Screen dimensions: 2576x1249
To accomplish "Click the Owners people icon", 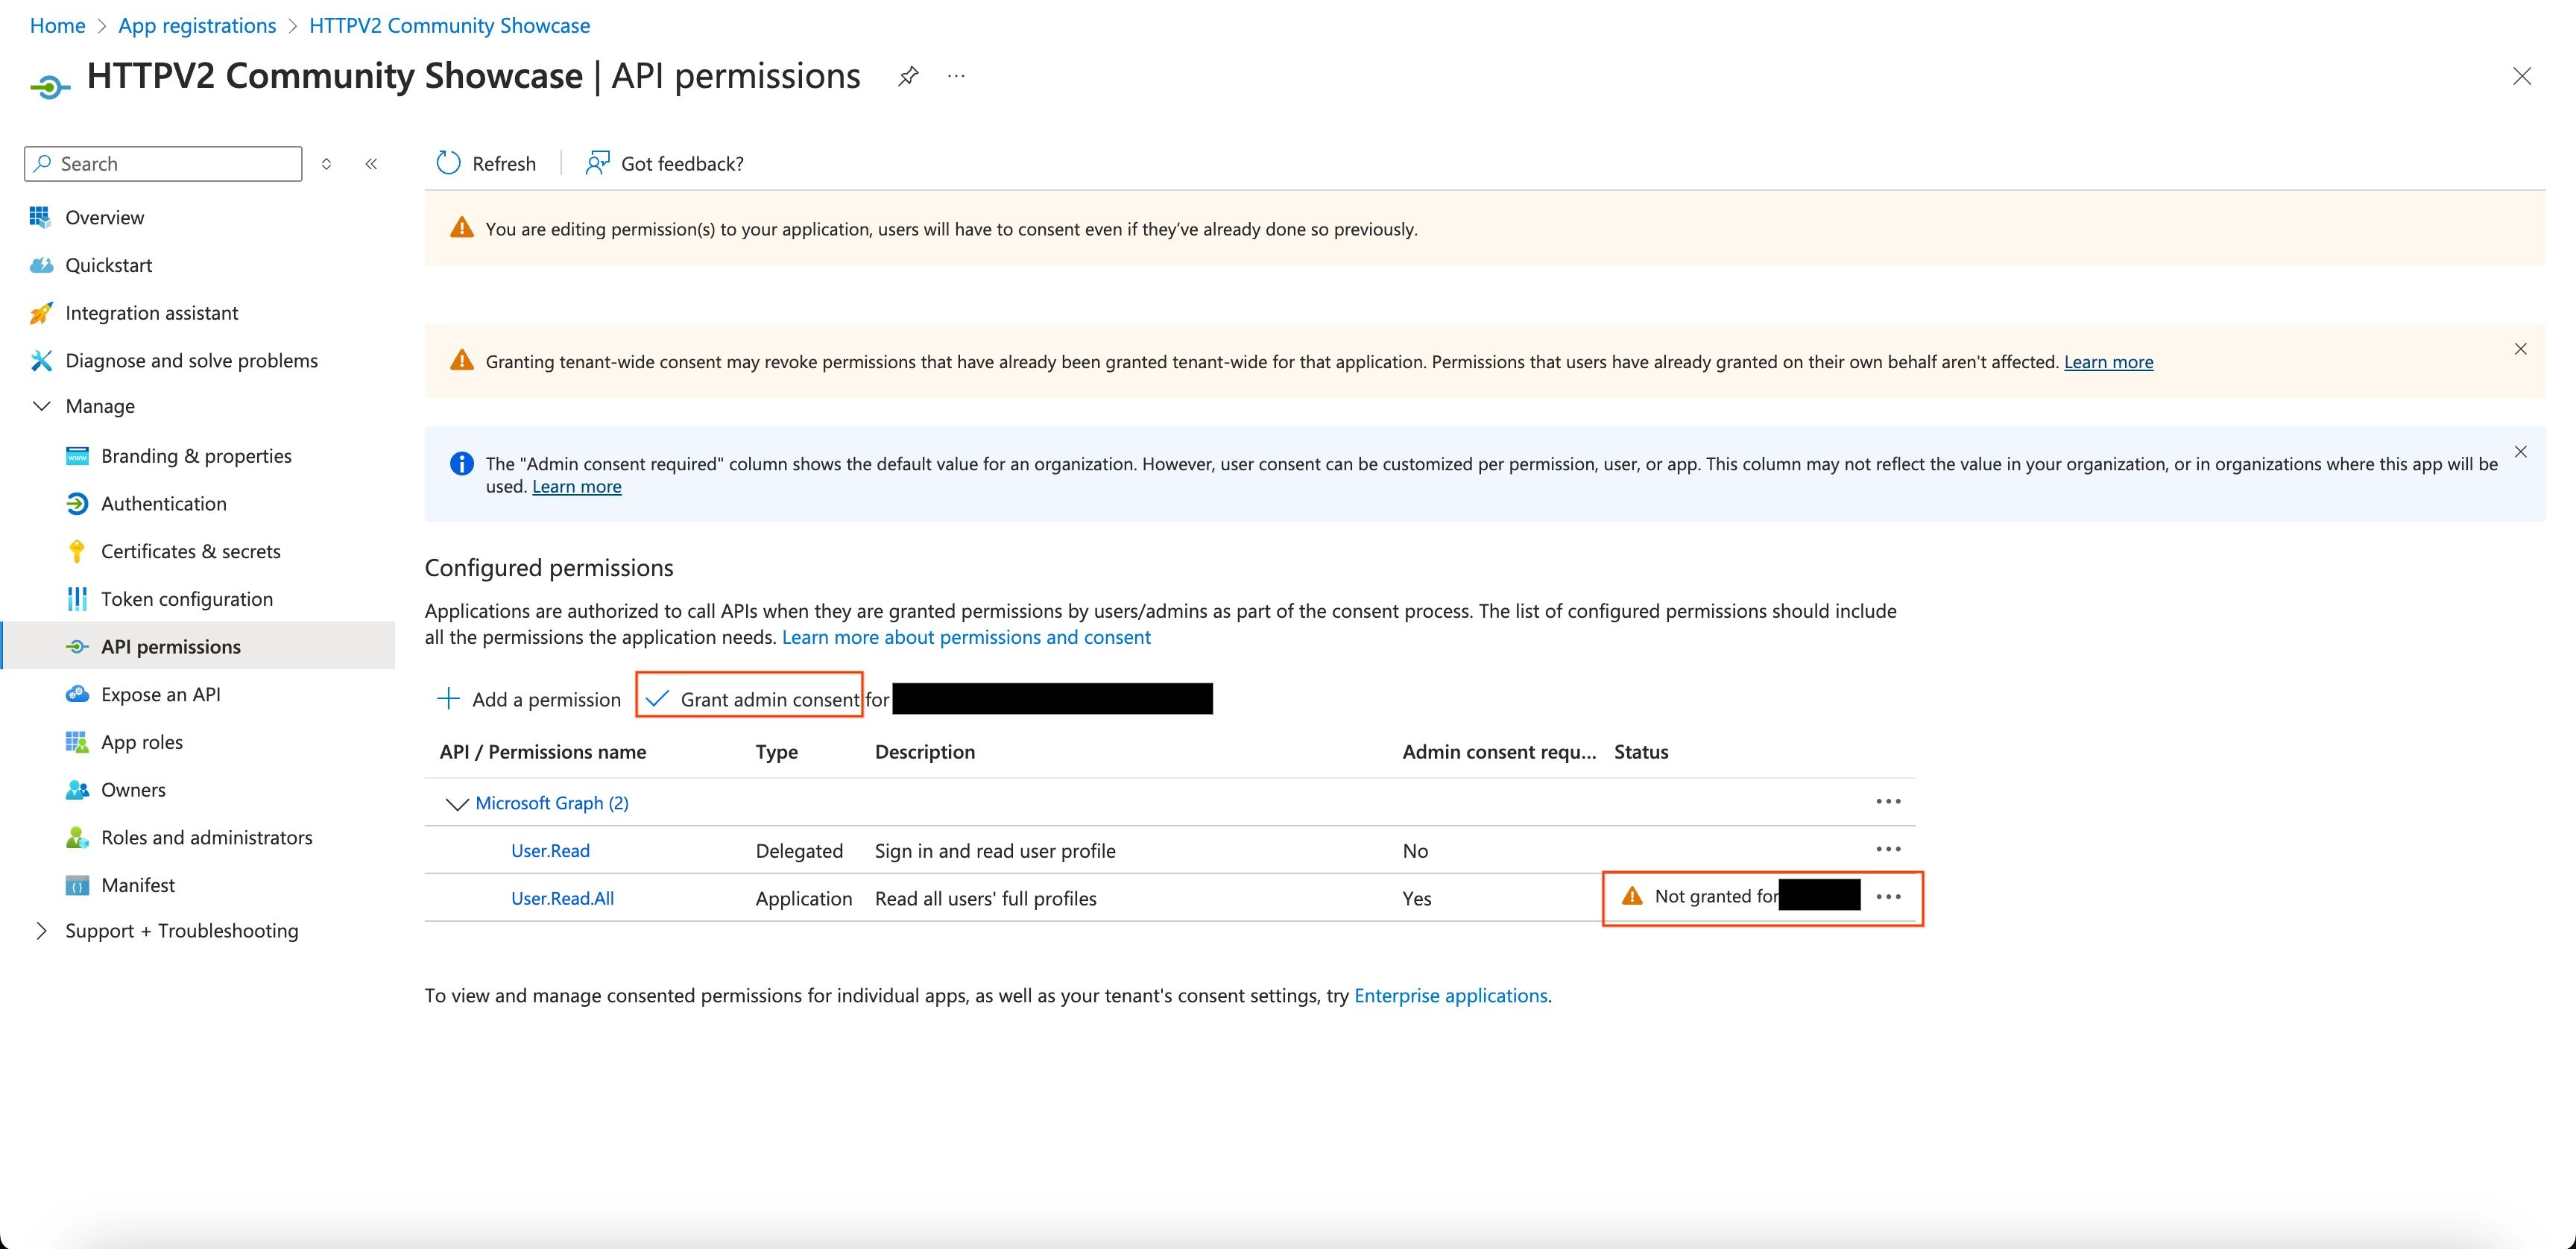I will (x=77, y=790).
